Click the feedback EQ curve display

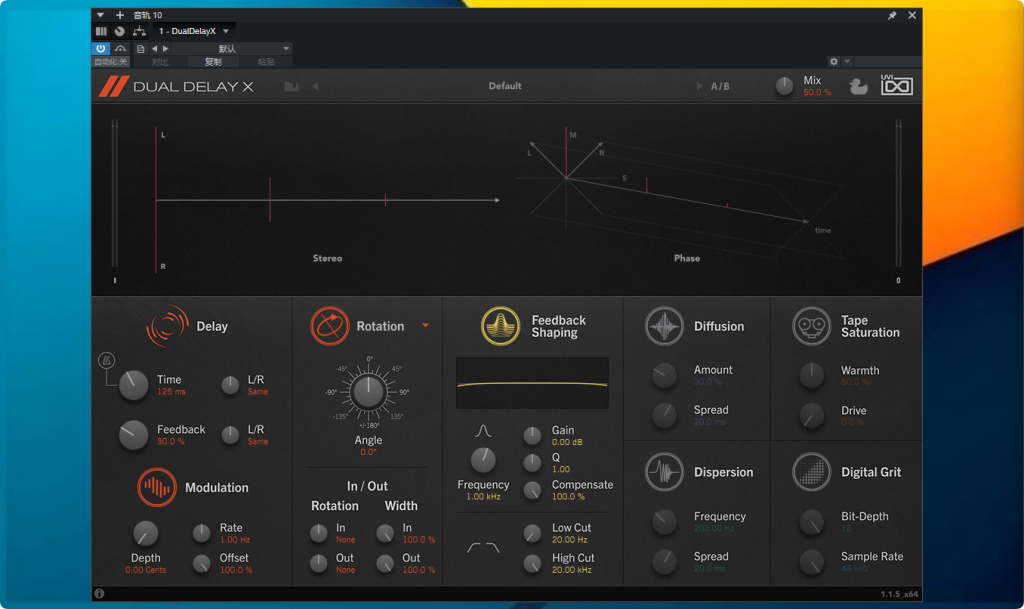(532, 383)
